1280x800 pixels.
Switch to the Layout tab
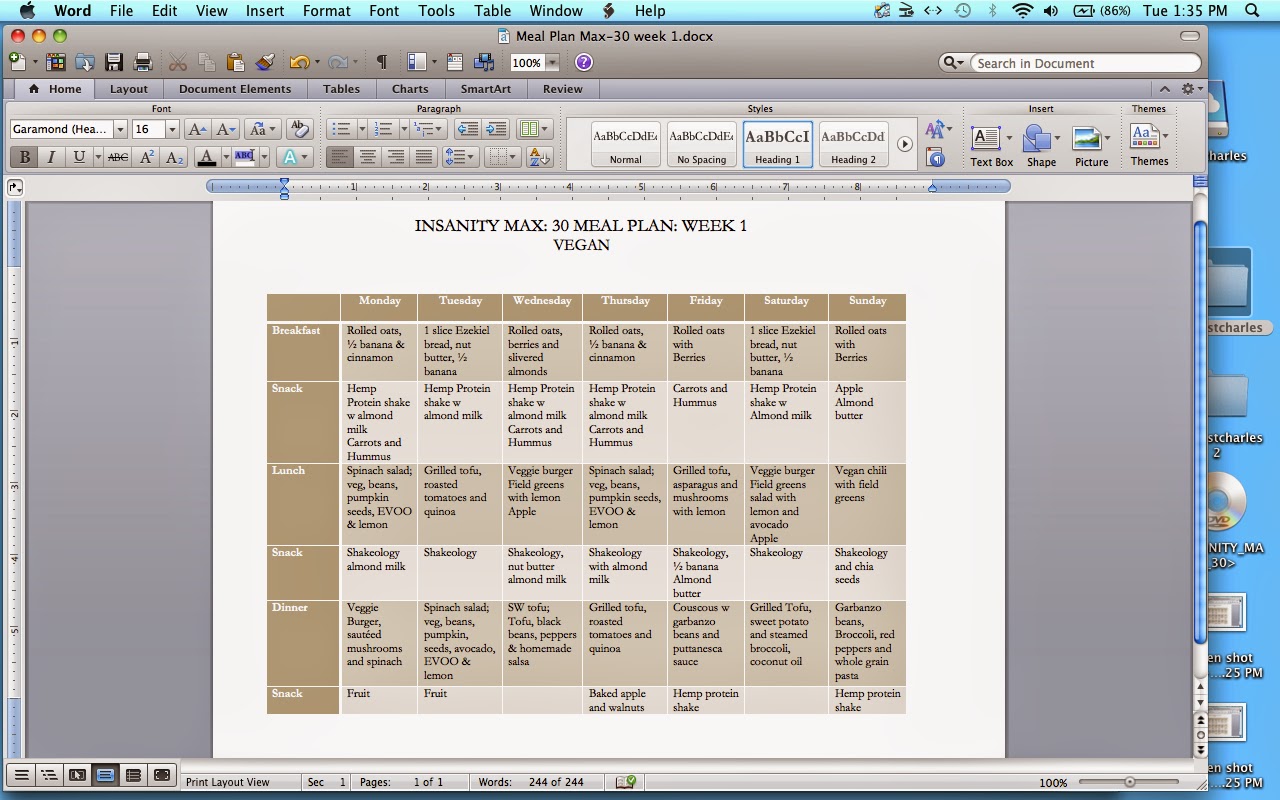click(x=129, y=89)
